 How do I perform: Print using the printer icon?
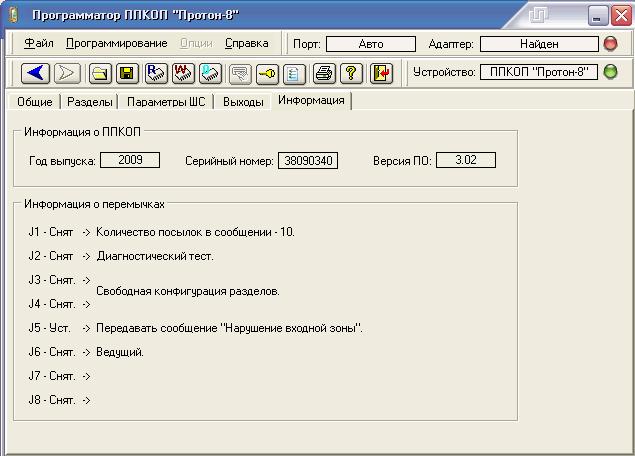324,73
